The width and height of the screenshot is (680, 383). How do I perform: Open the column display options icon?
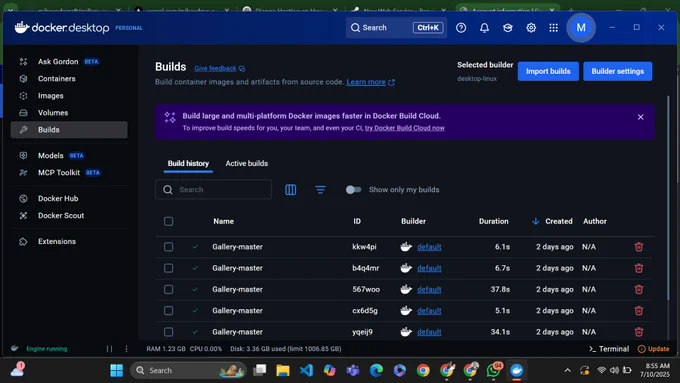291,190
